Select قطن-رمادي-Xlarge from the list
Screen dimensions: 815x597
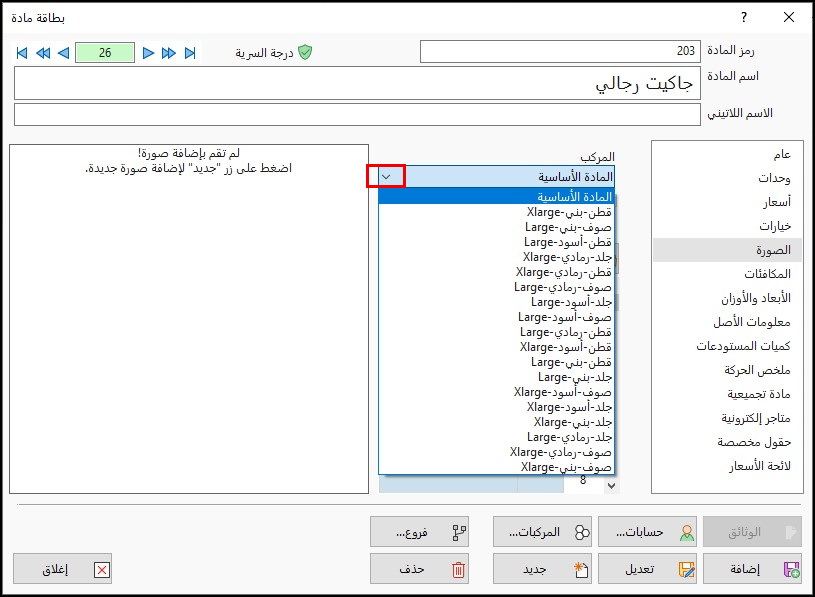496,272
